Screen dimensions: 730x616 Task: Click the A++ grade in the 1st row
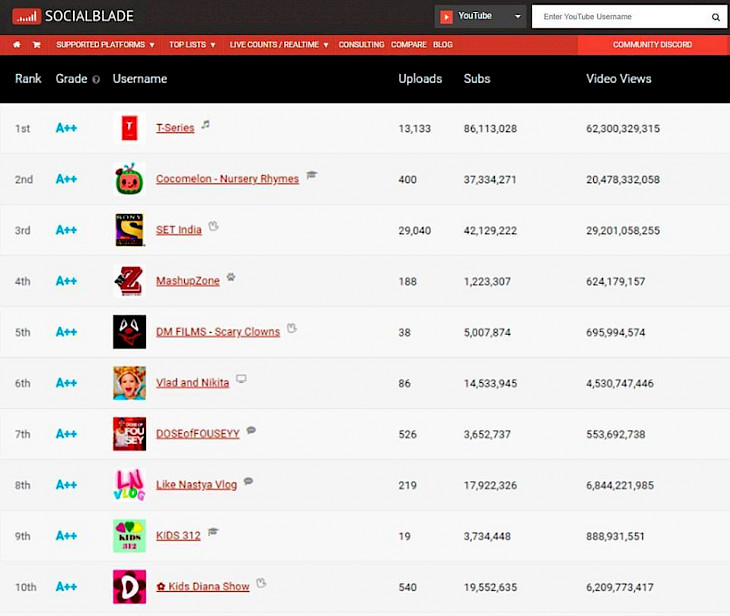pos(66,128)
